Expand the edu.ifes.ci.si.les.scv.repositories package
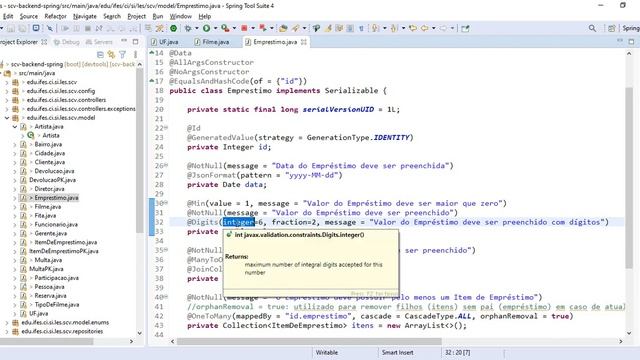 coord(7,331)
